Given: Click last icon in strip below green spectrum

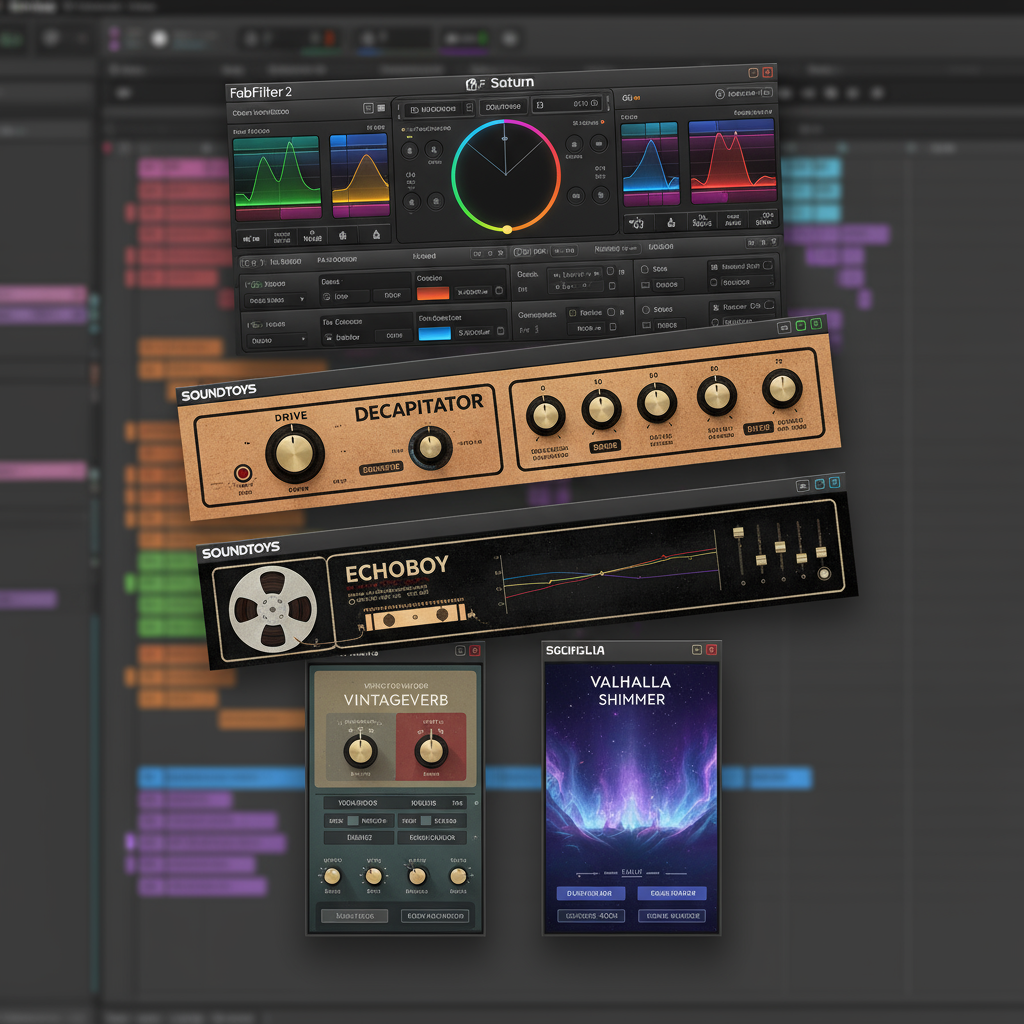Looking at the screenshot, I should coord(376,234).
